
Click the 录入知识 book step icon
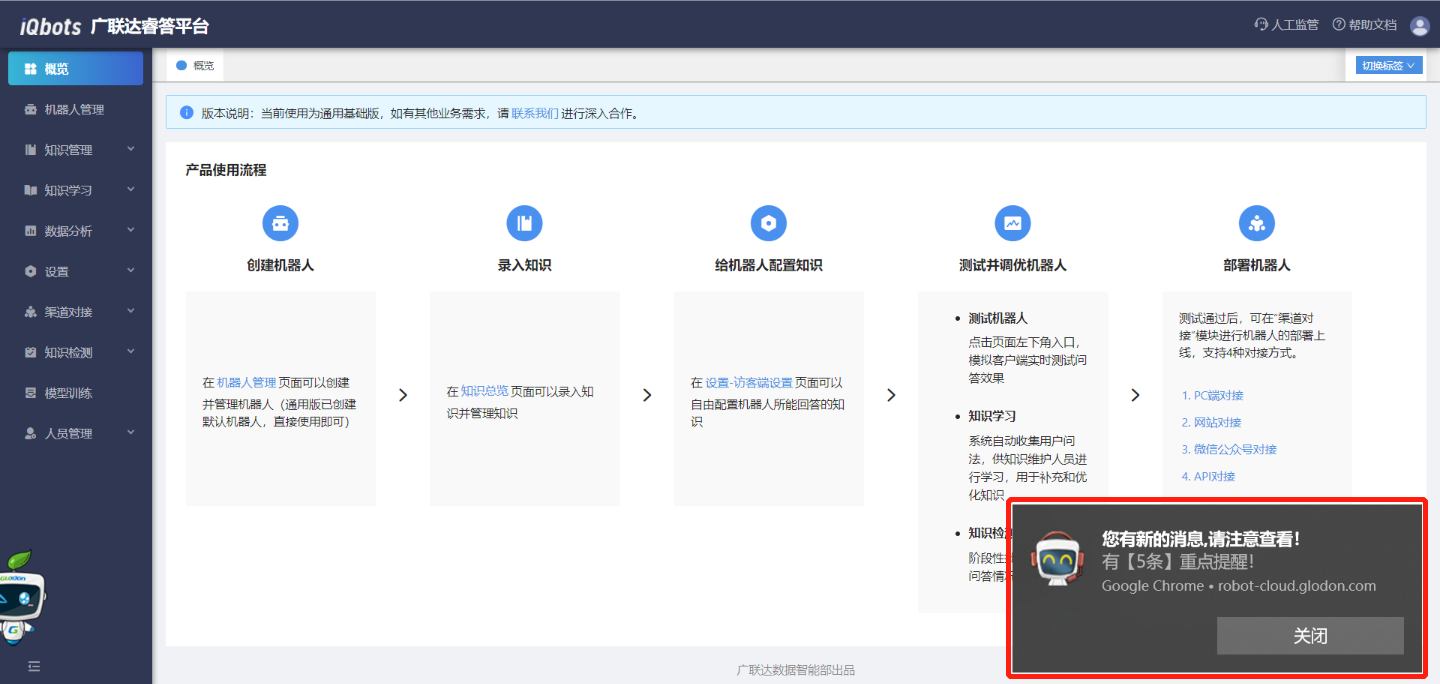point(524,223)
